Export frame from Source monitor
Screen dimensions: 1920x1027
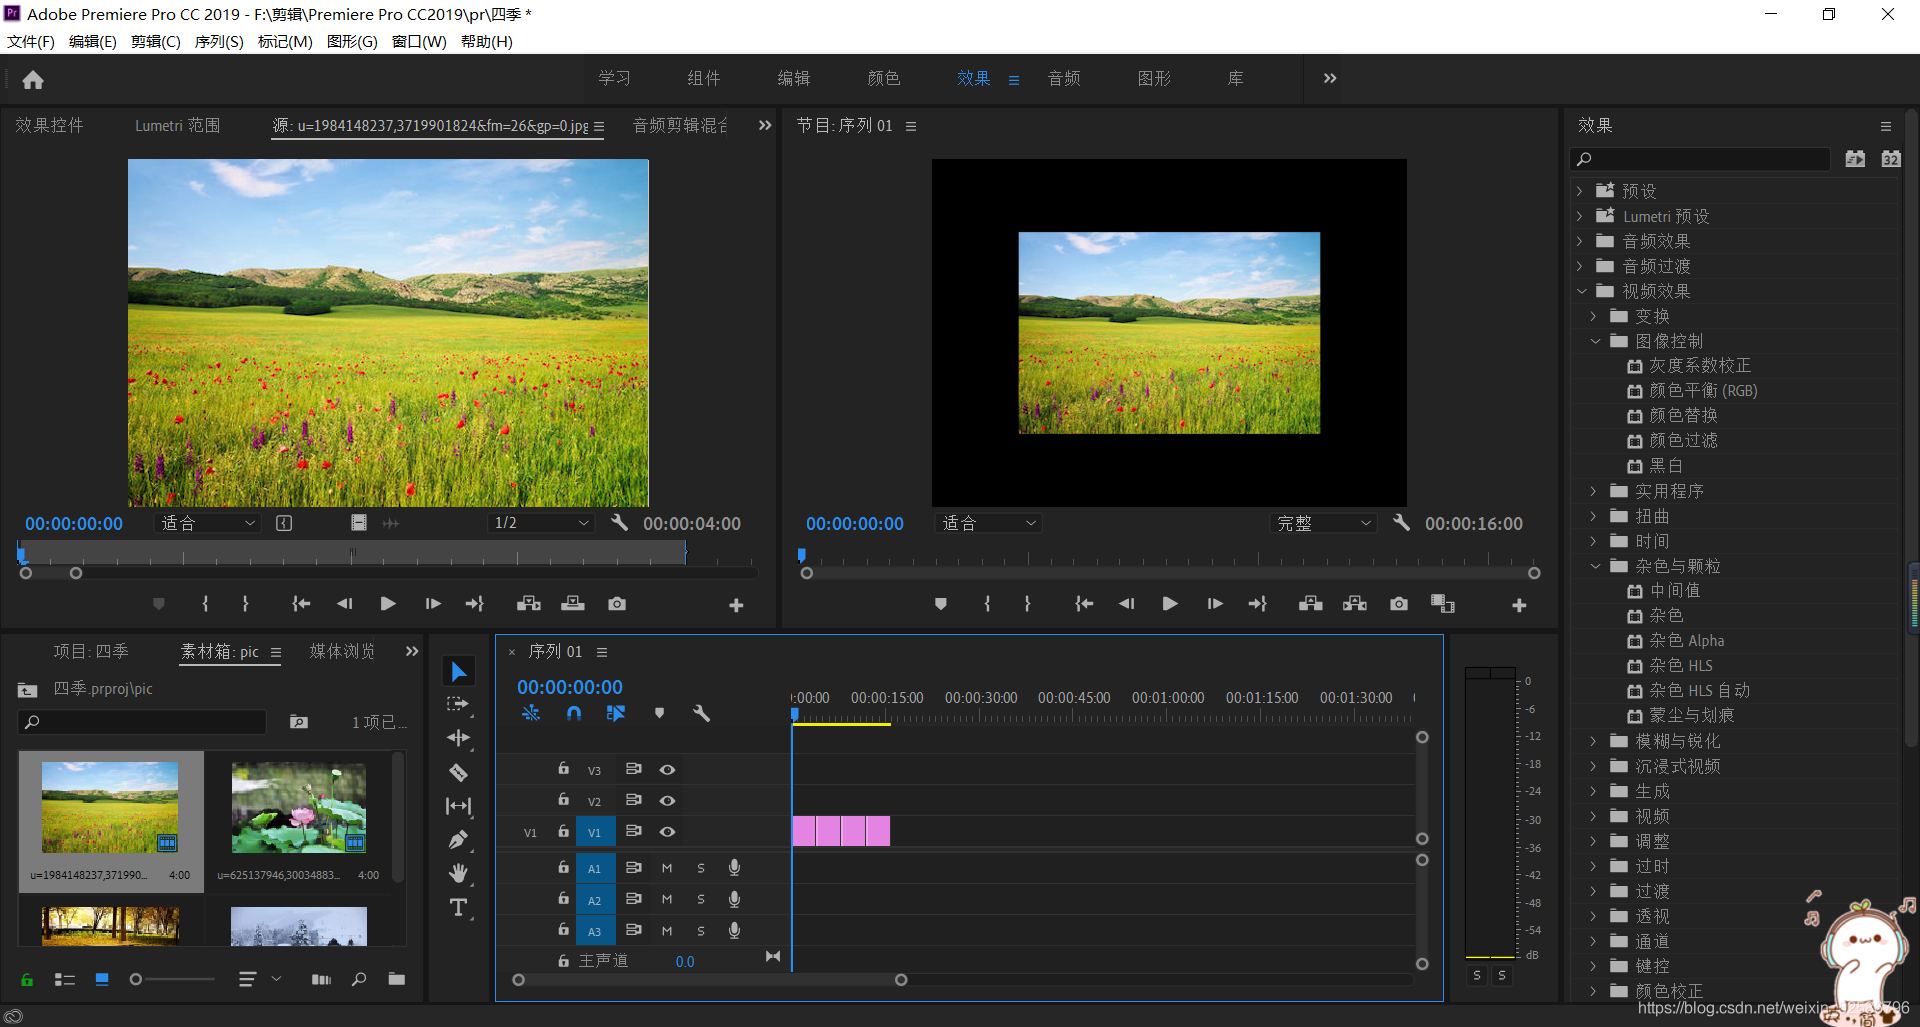click(617, 604)
